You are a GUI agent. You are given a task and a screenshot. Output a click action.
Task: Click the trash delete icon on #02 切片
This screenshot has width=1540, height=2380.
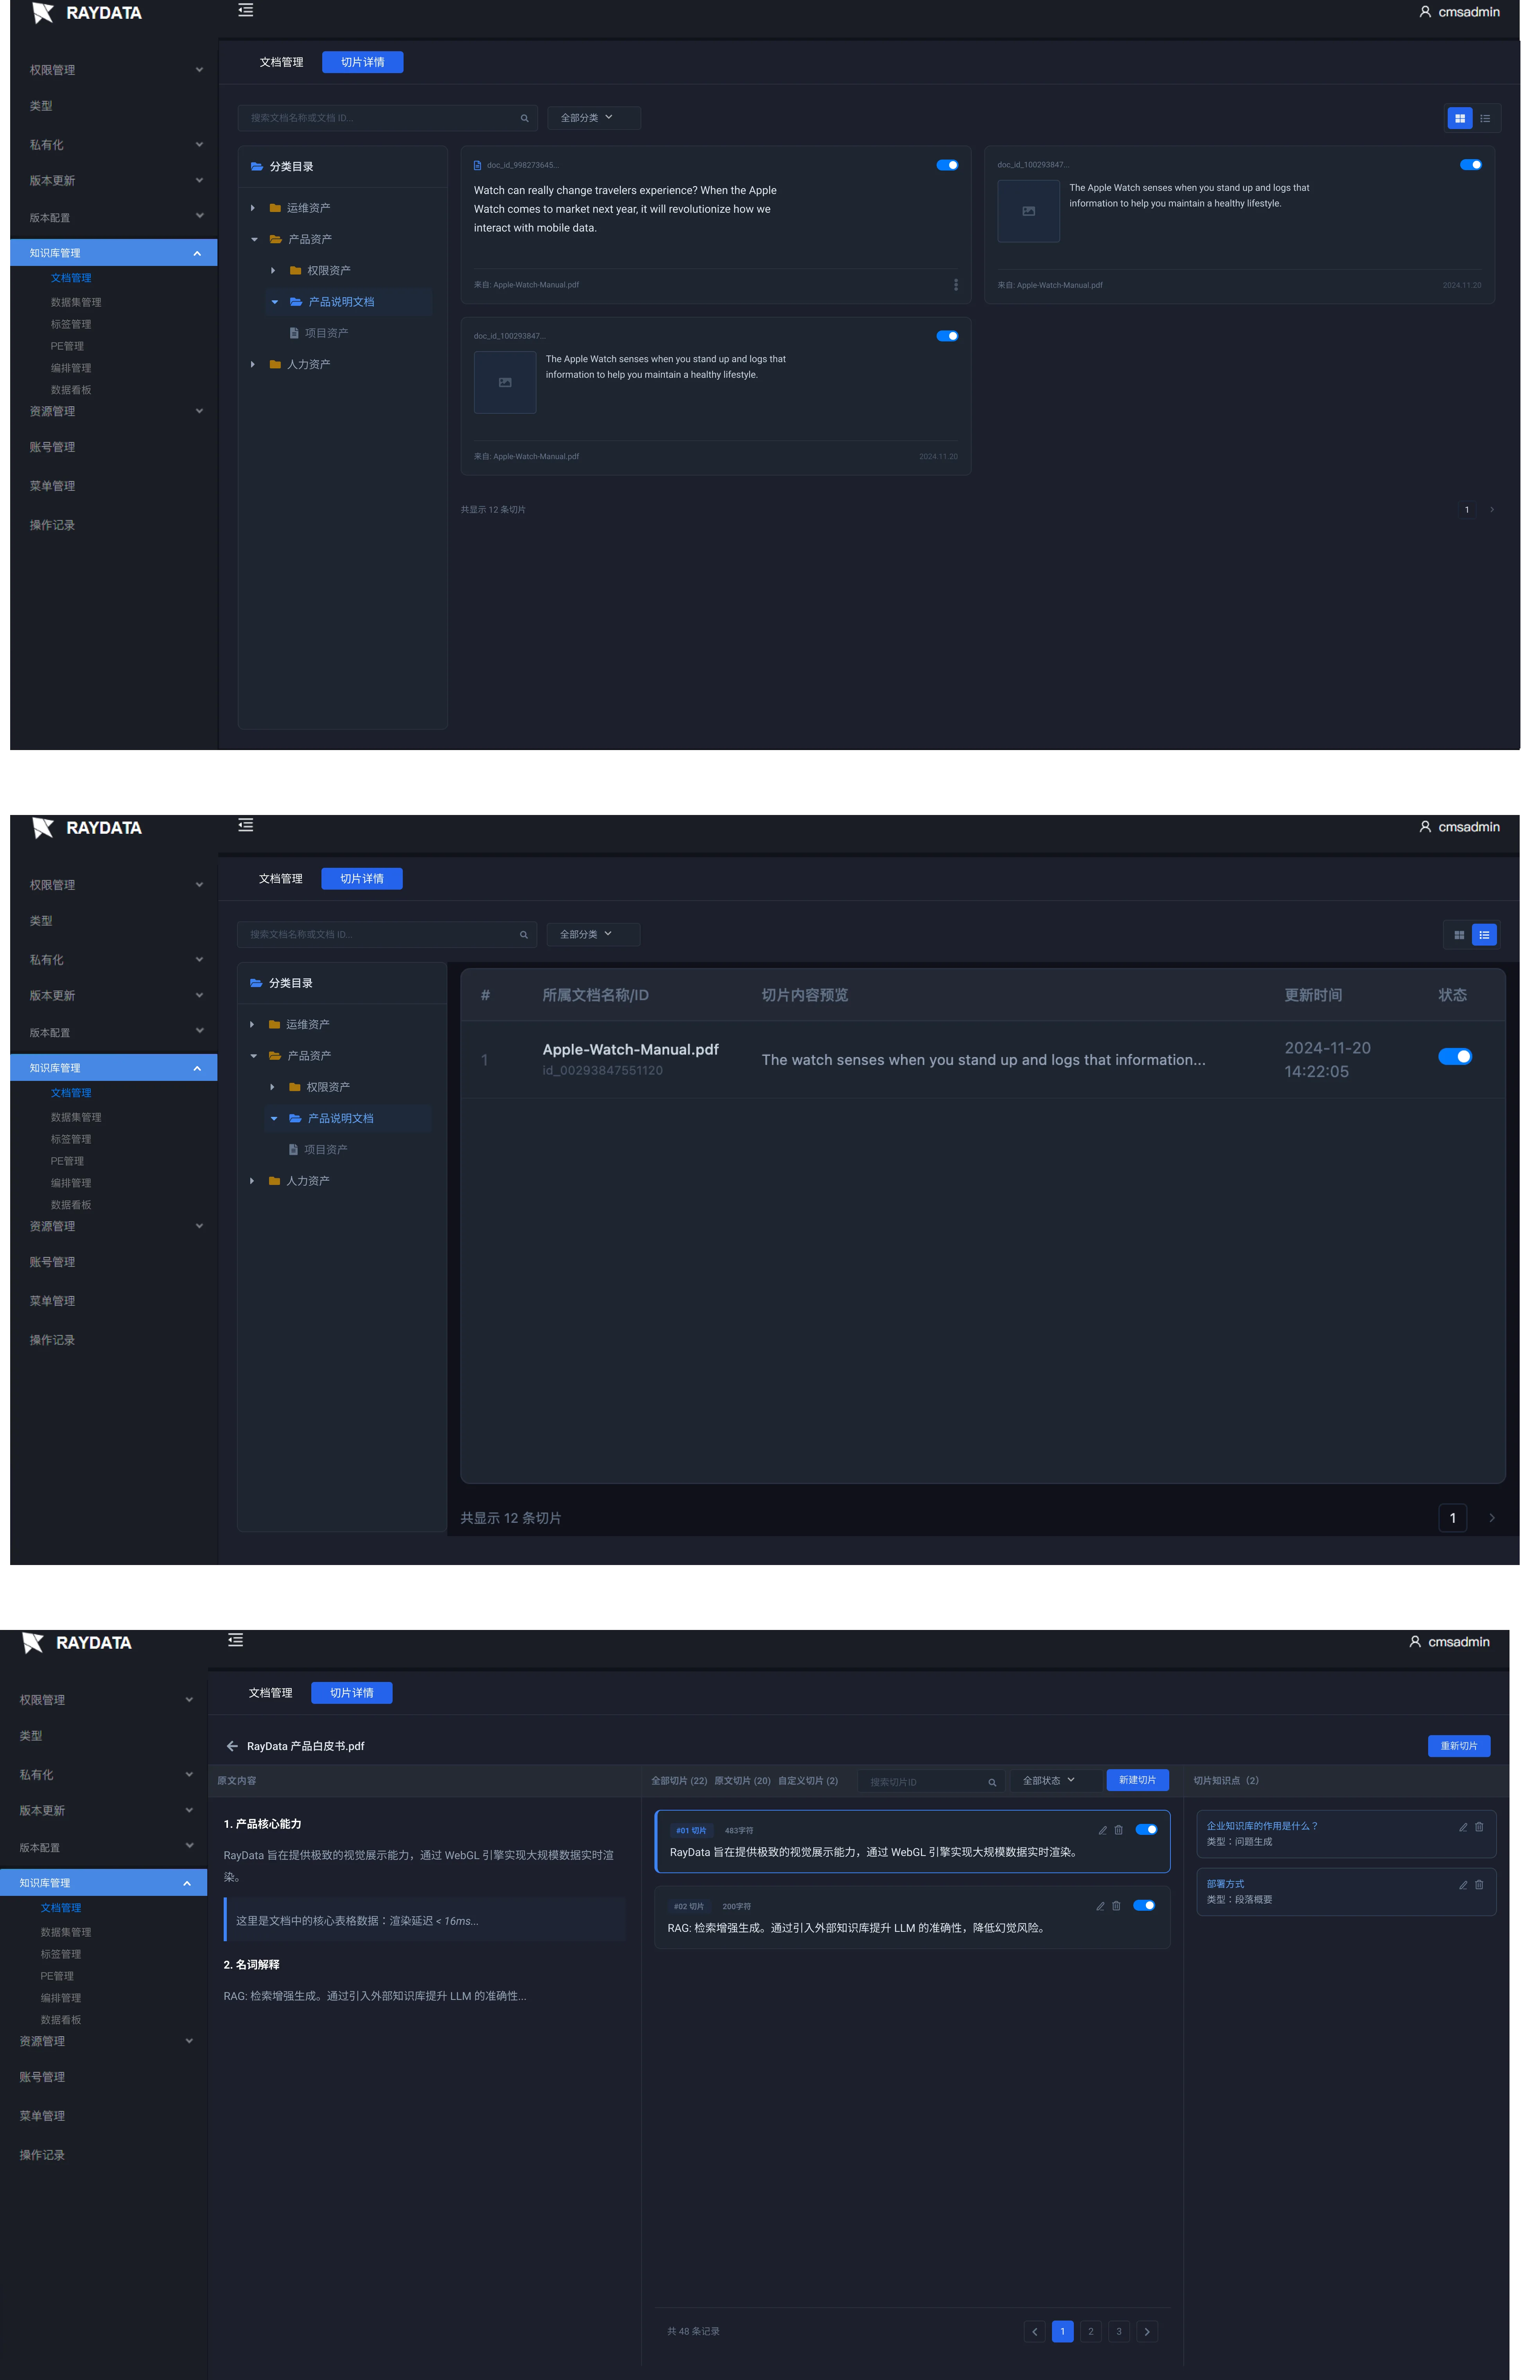pyautogui.click(x=1116, y=1906)
